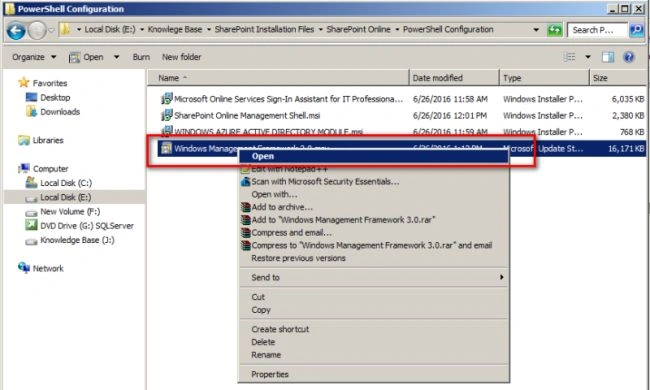650x390 pixels.
Task: Choose Rename from the context menu
Action: point(374,355)
